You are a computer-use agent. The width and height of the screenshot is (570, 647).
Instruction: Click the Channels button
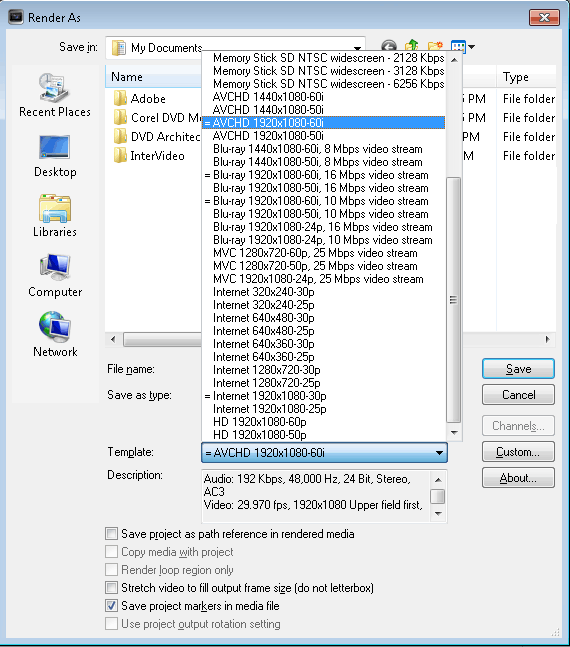click(x=518, y=425)
